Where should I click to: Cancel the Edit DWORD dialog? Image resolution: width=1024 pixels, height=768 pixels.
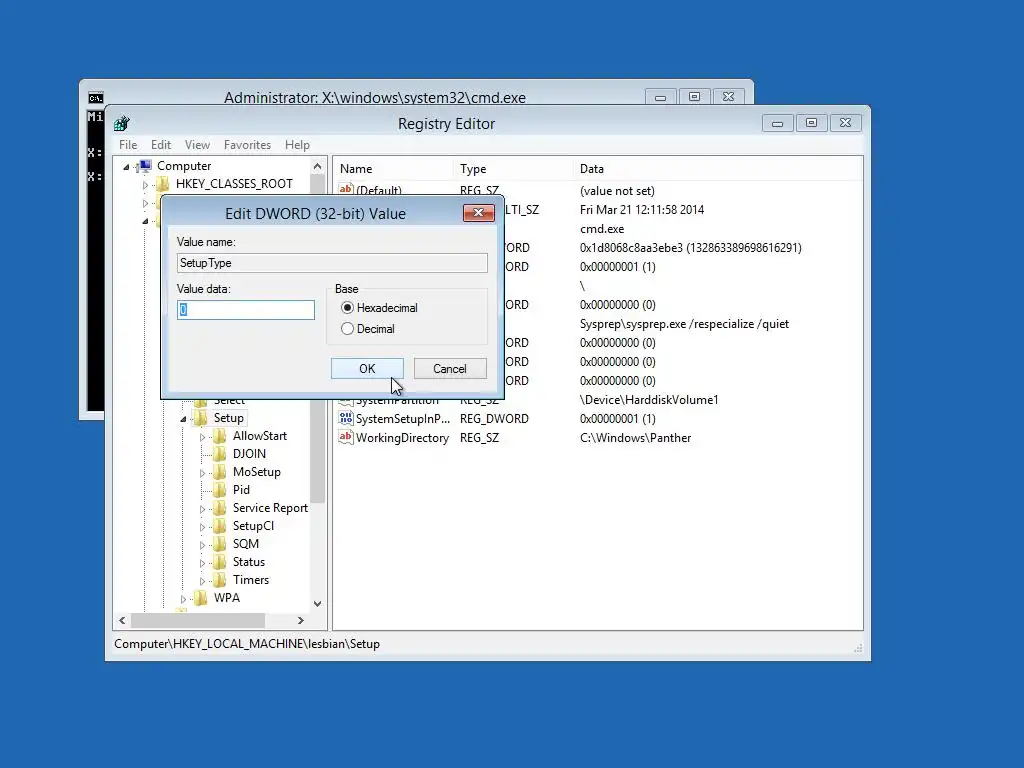(450, 368)
